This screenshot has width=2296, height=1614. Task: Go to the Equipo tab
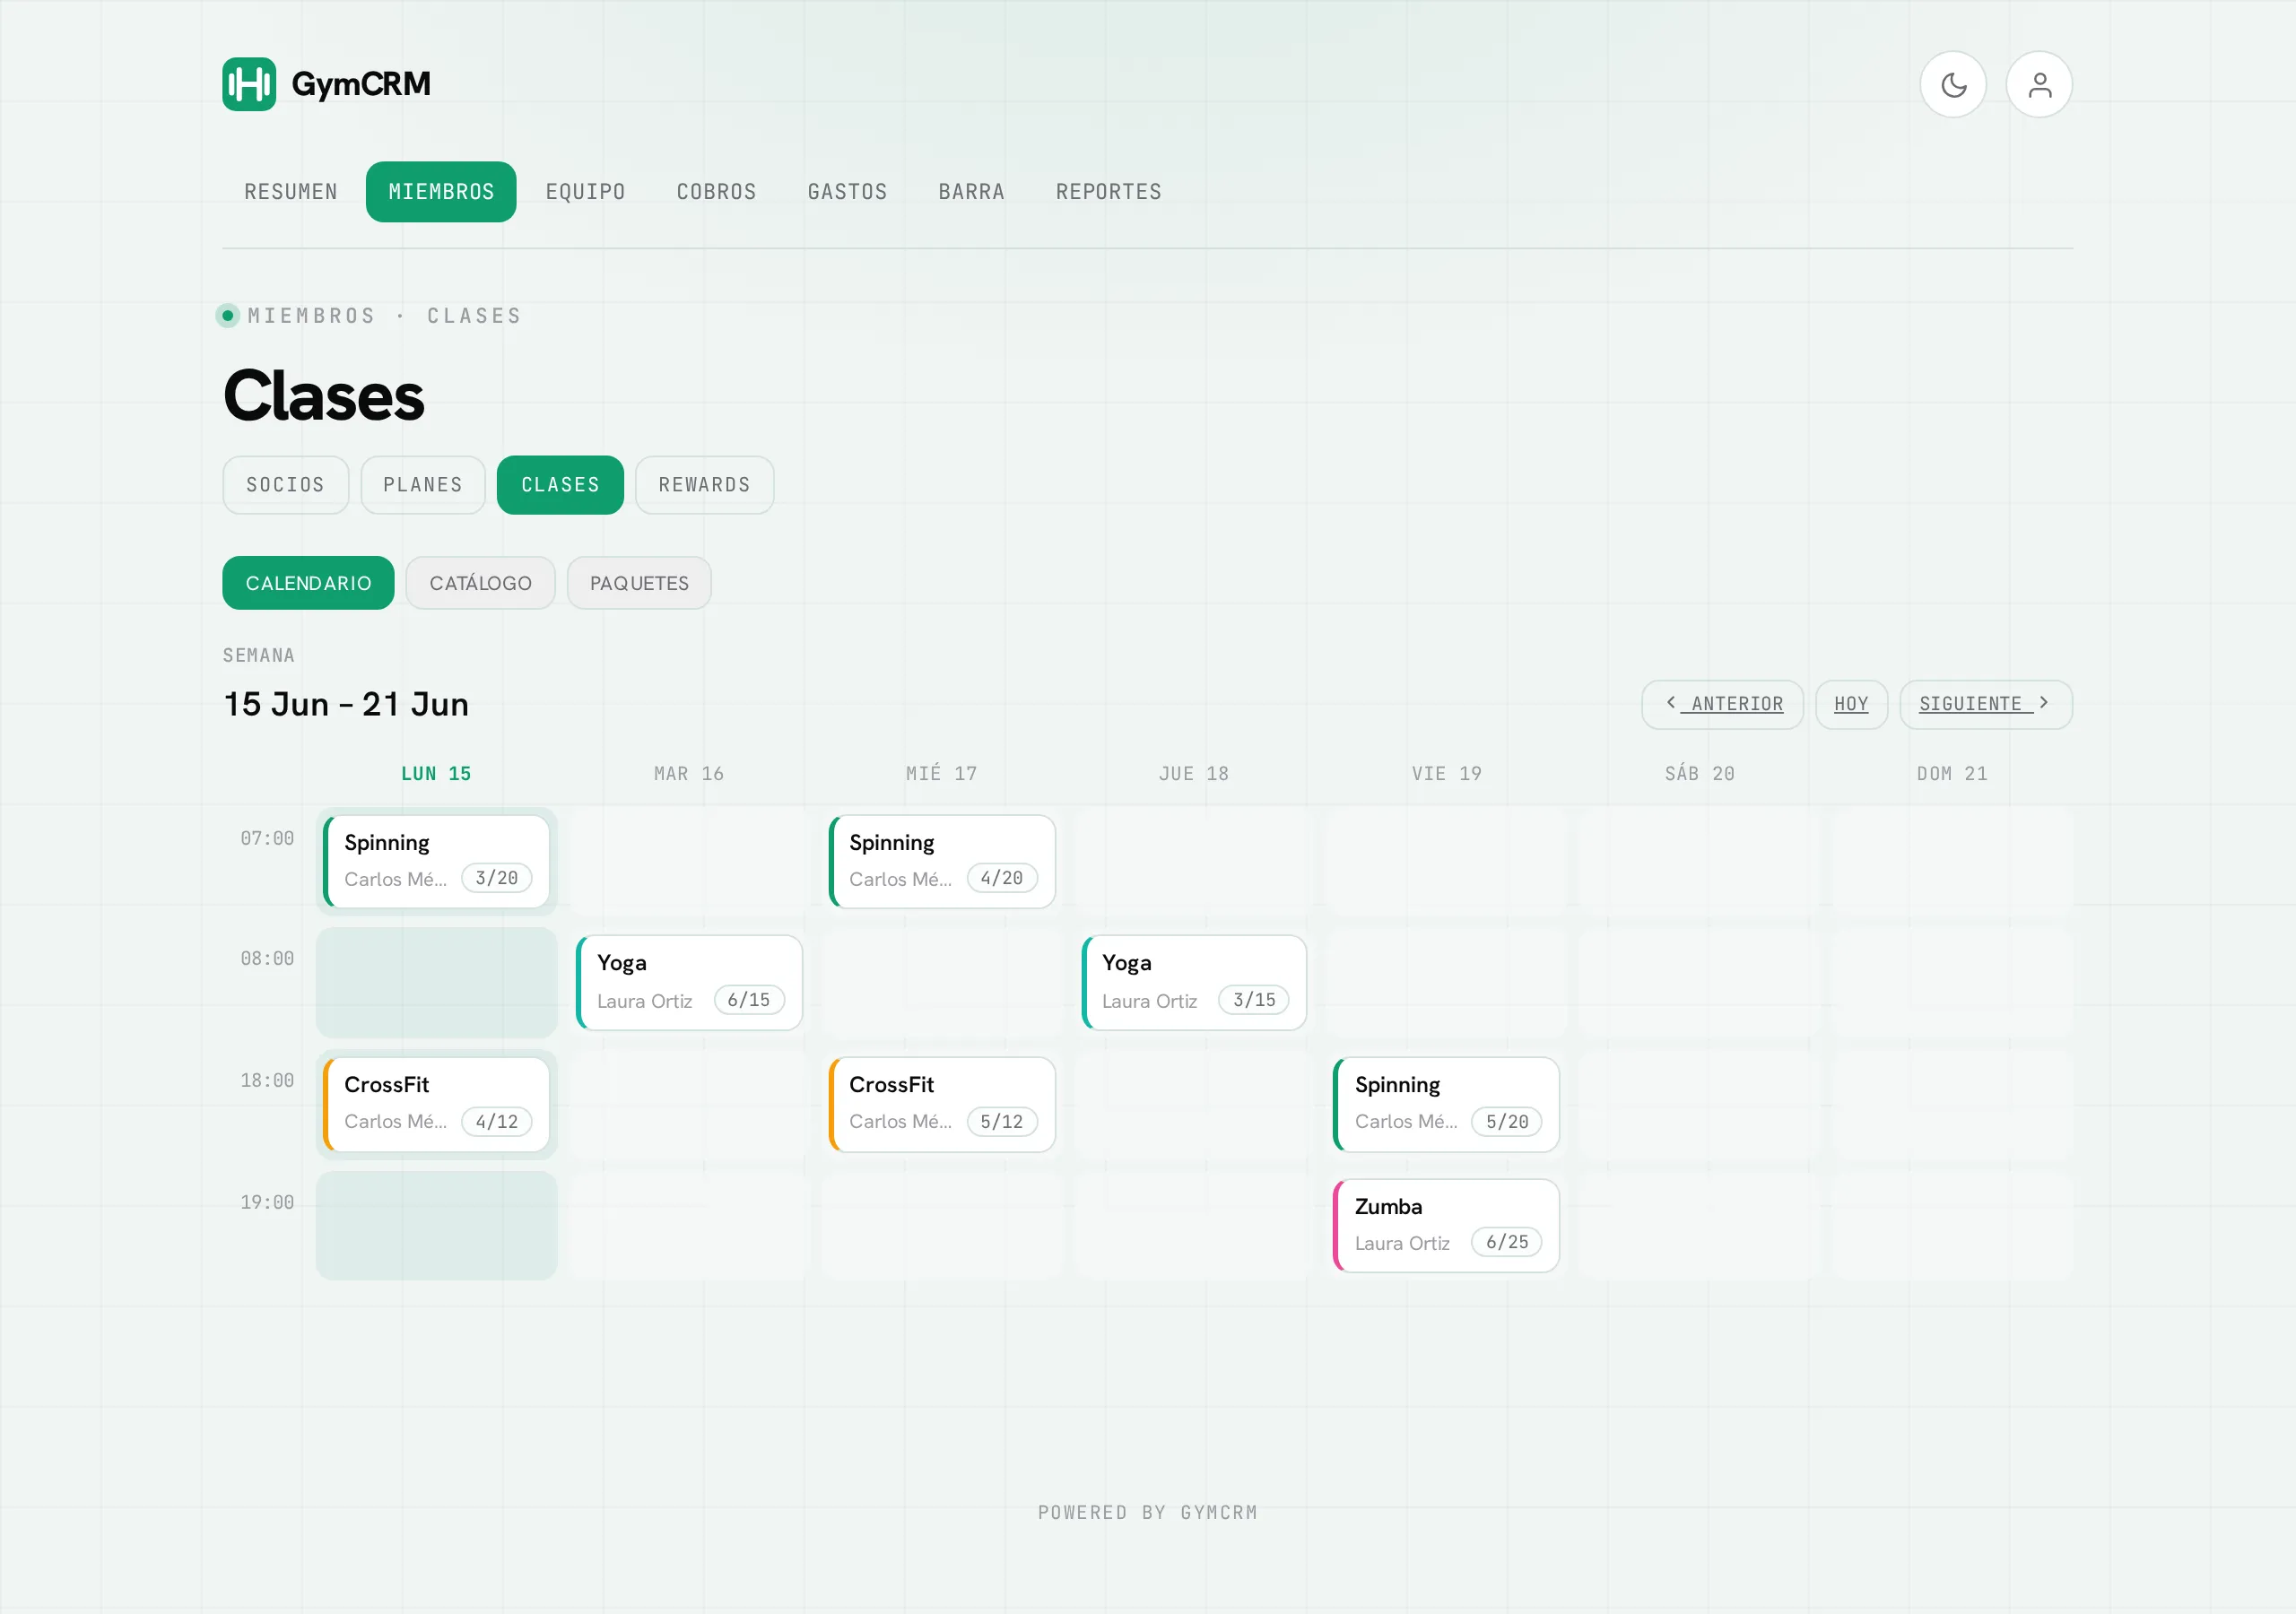[x=585, y=192]
